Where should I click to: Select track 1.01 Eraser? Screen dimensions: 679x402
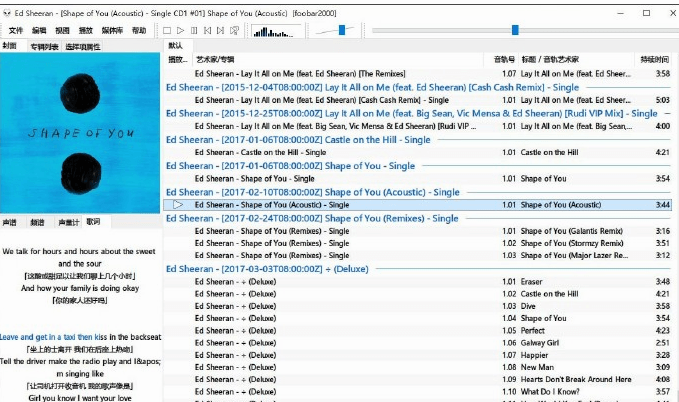[x=418, y=282]
